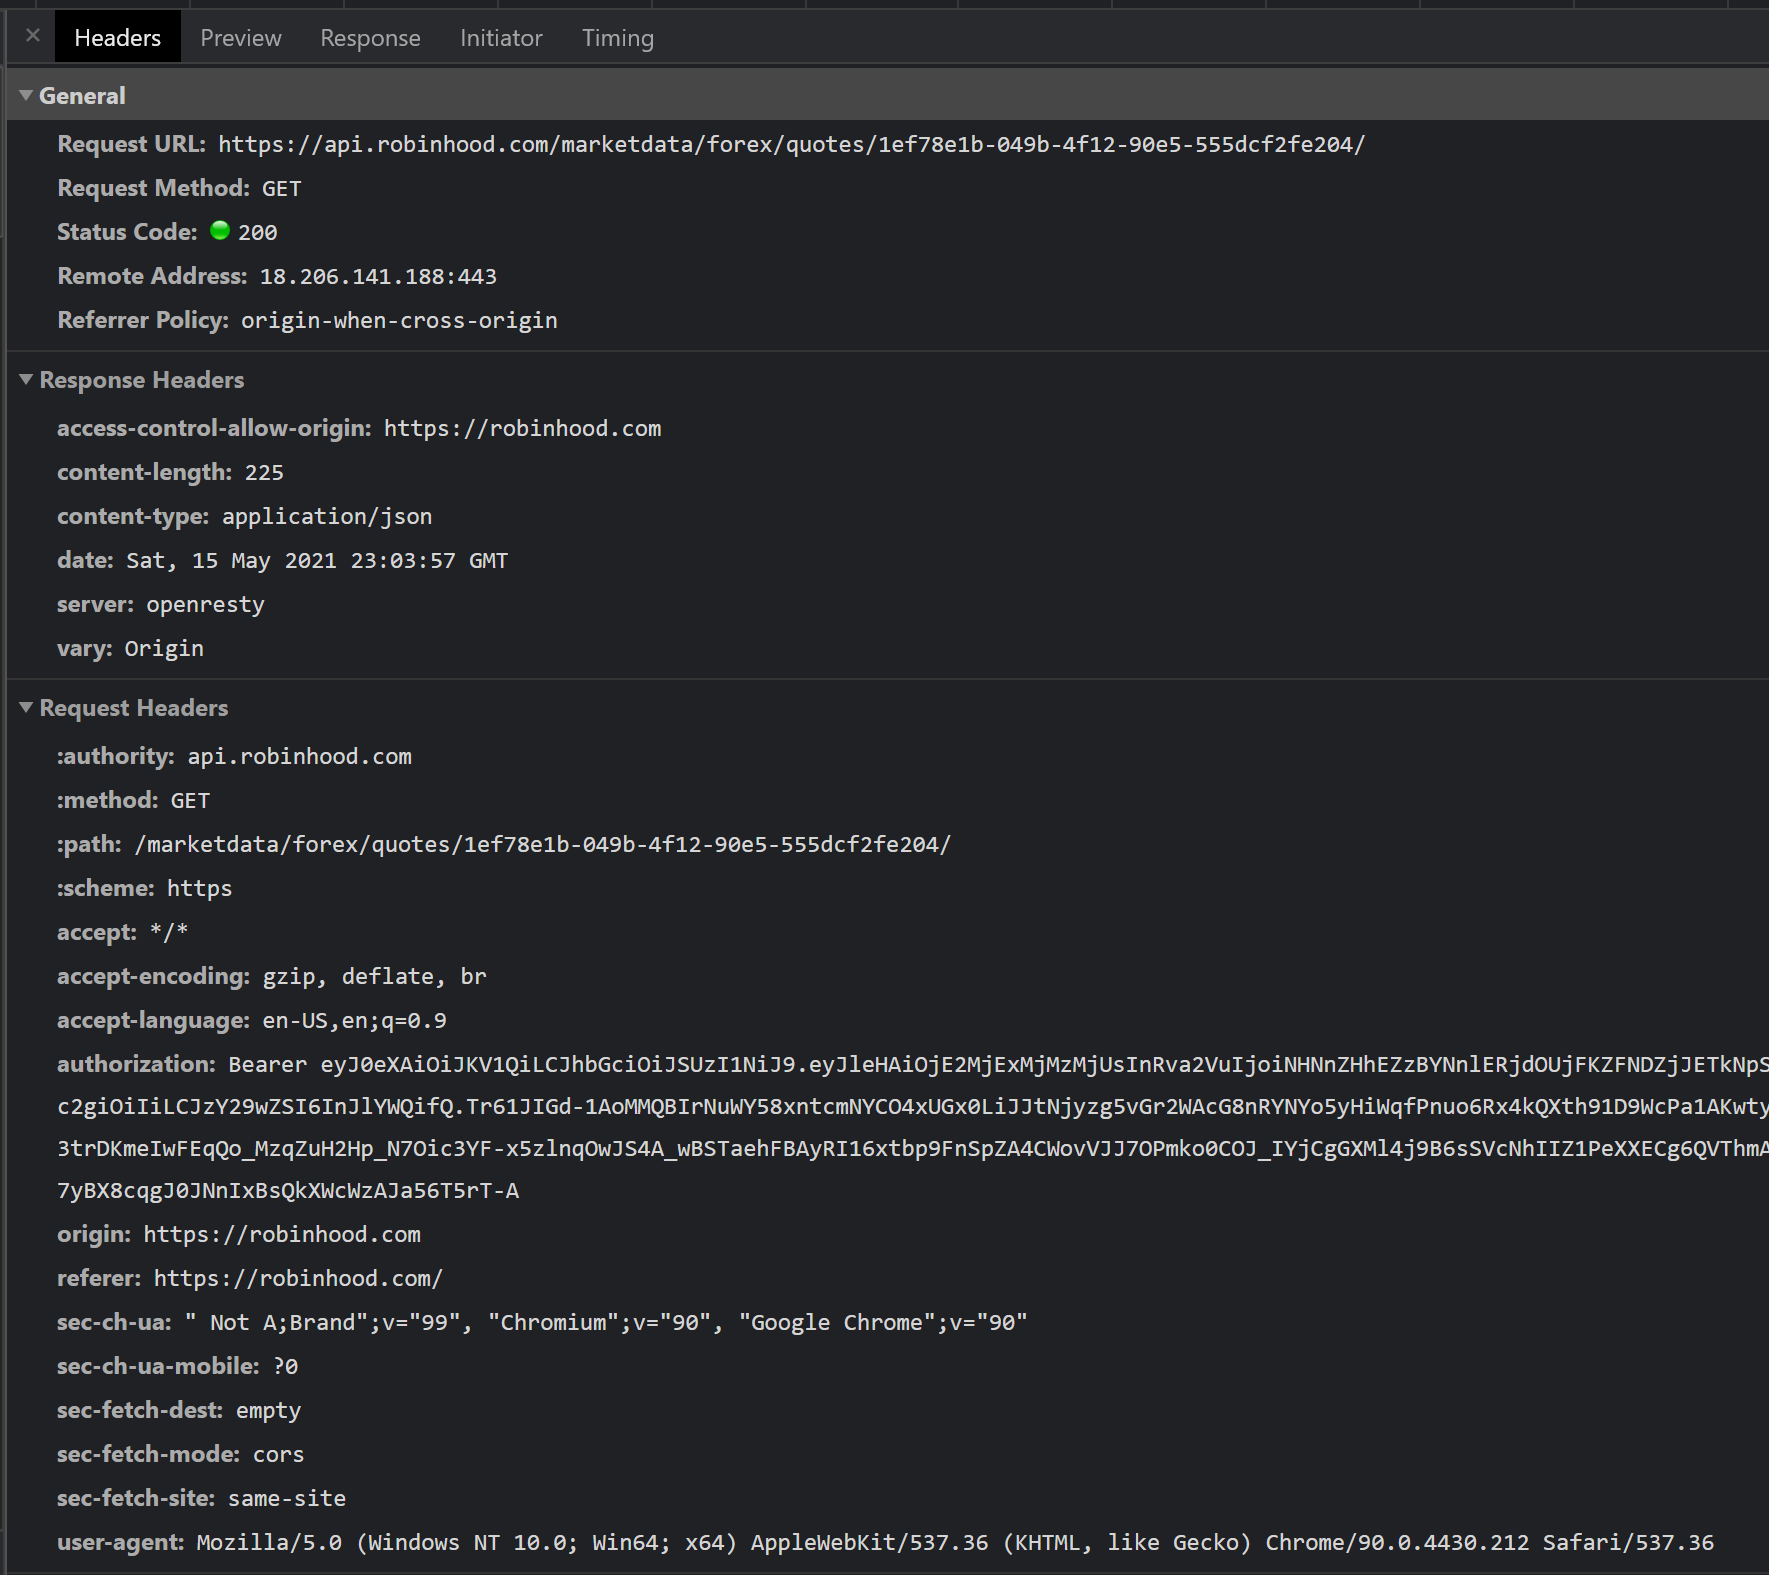Select remote address 18.206.141.188:443

(378, 276)
